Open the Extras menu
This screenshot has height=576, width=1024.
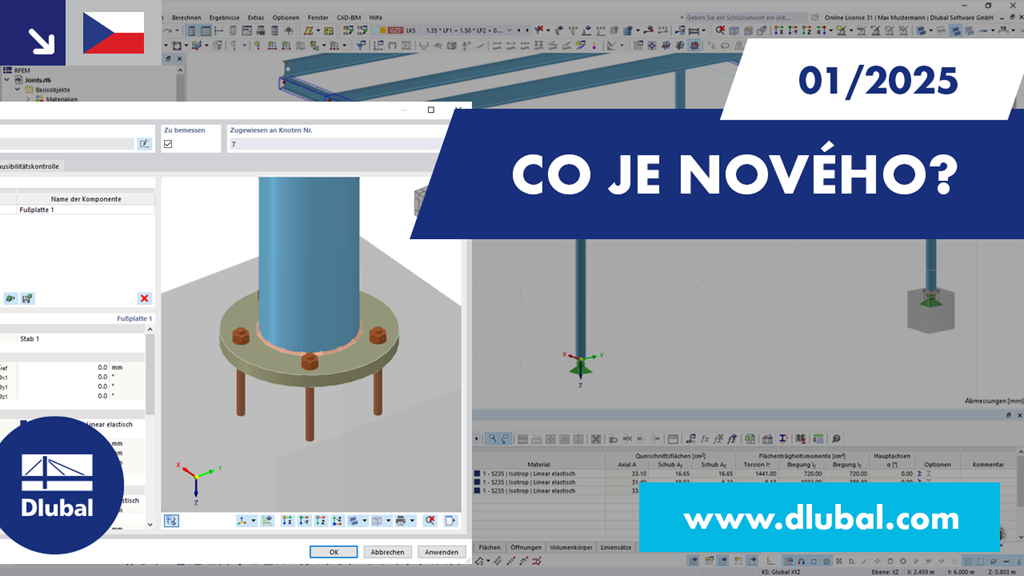(x=256, y=18)
